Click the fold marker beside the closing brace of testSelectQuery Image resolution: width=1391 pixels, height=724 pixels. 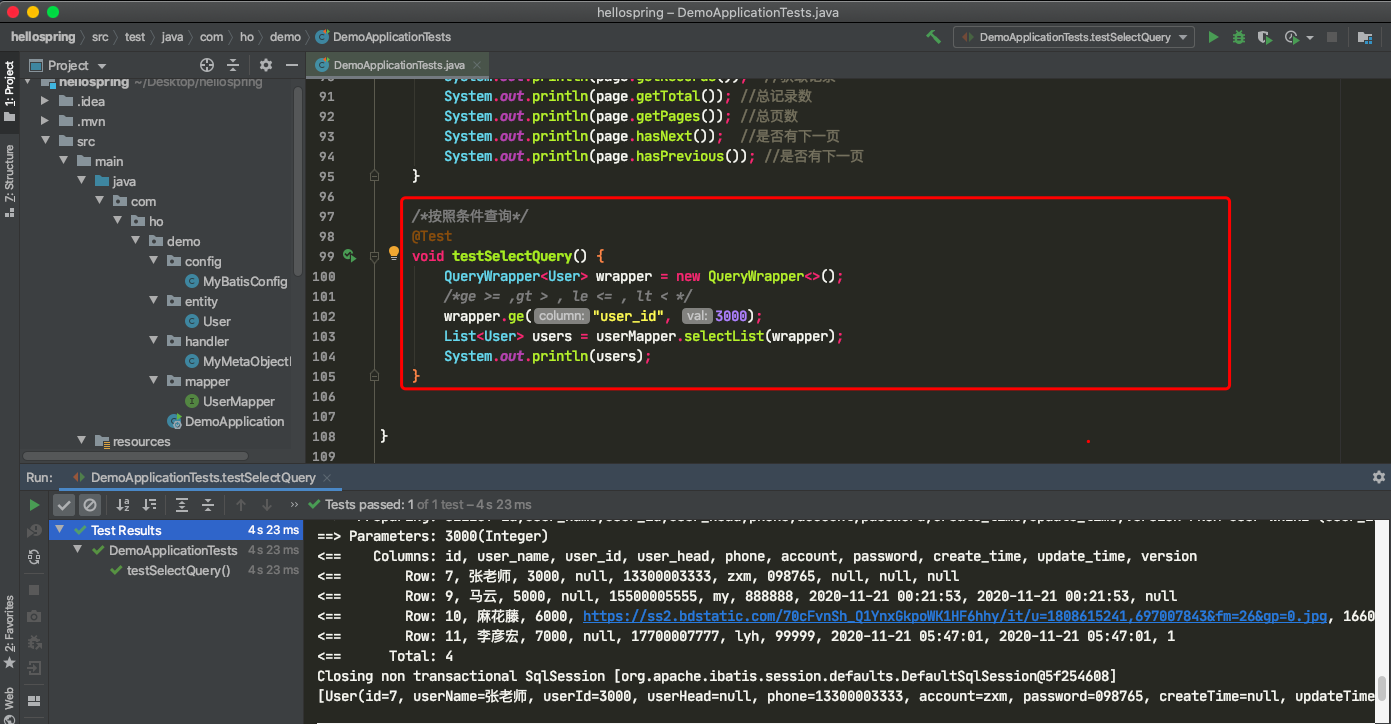coord(375,376)
